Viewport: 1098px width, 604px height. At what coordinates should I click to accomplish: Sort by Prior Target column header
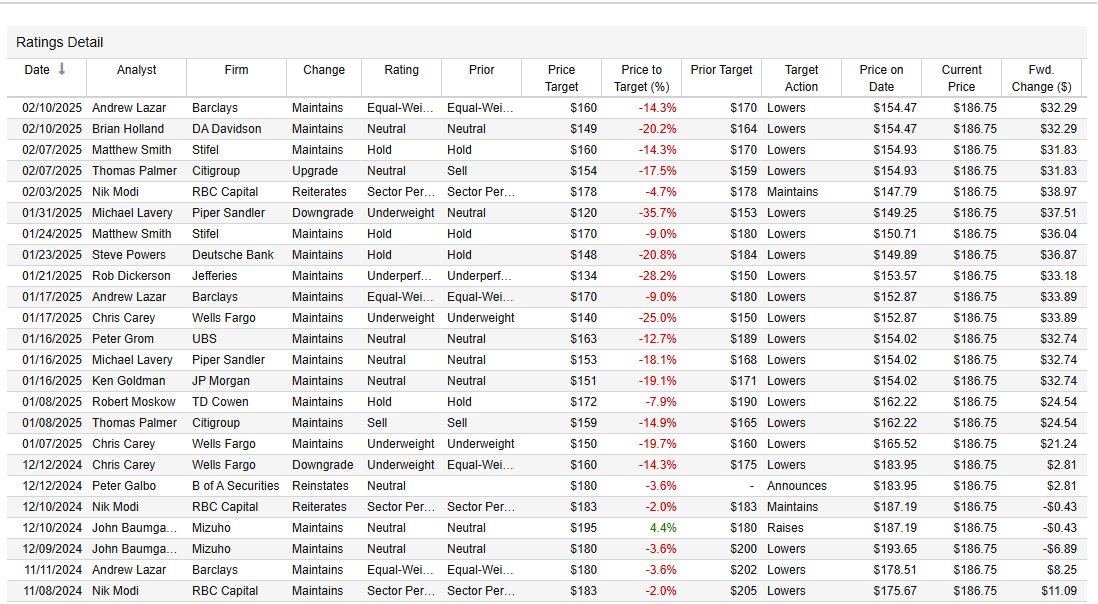point(721,70)
